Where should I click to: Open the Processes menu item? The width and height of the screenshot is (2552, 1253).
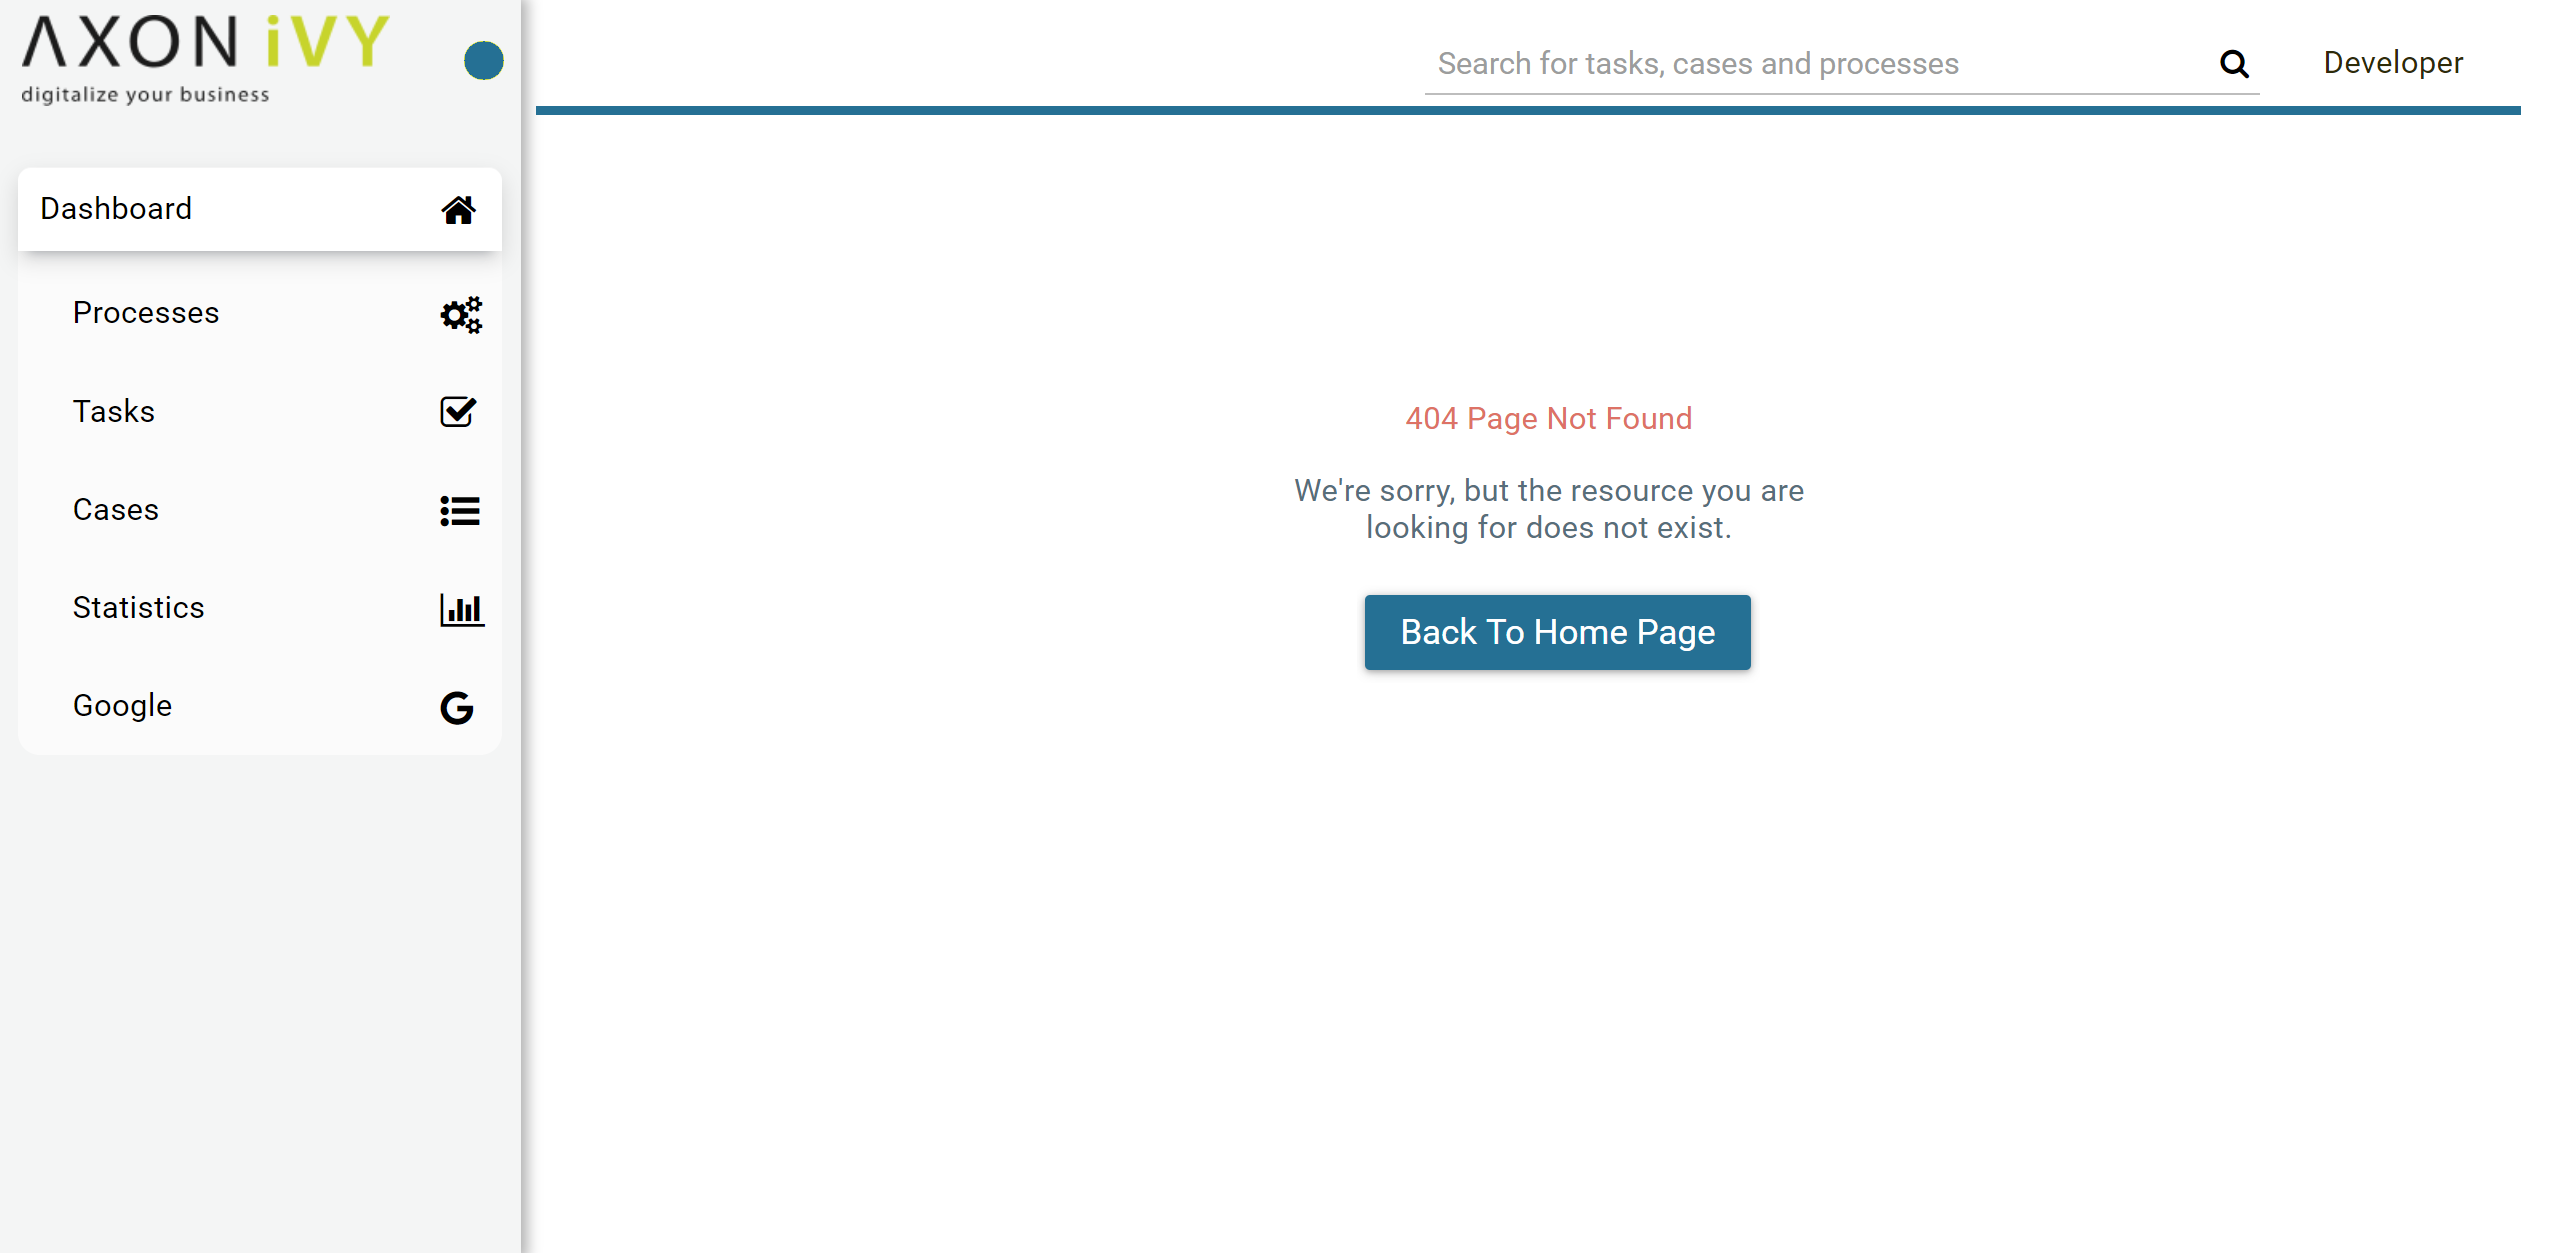pos(260,313)
